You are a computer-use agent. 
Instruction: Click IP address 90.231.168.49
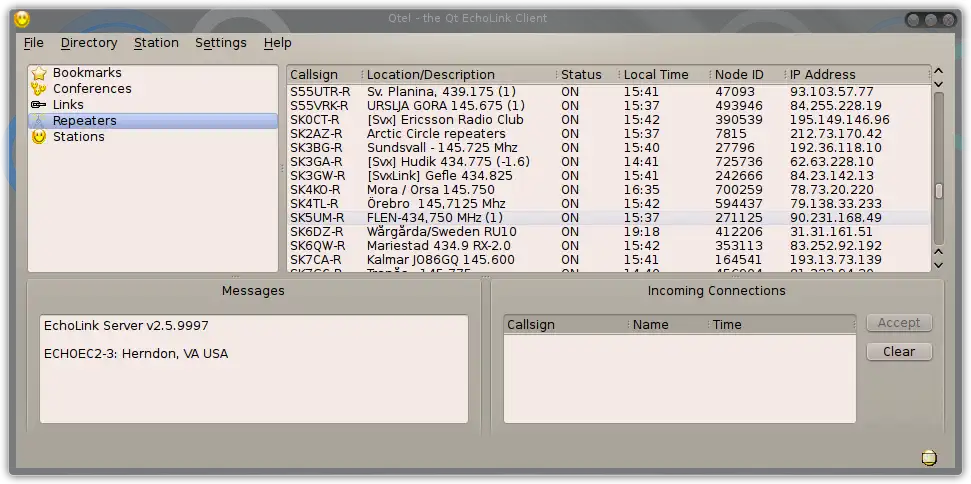[836, 218]
